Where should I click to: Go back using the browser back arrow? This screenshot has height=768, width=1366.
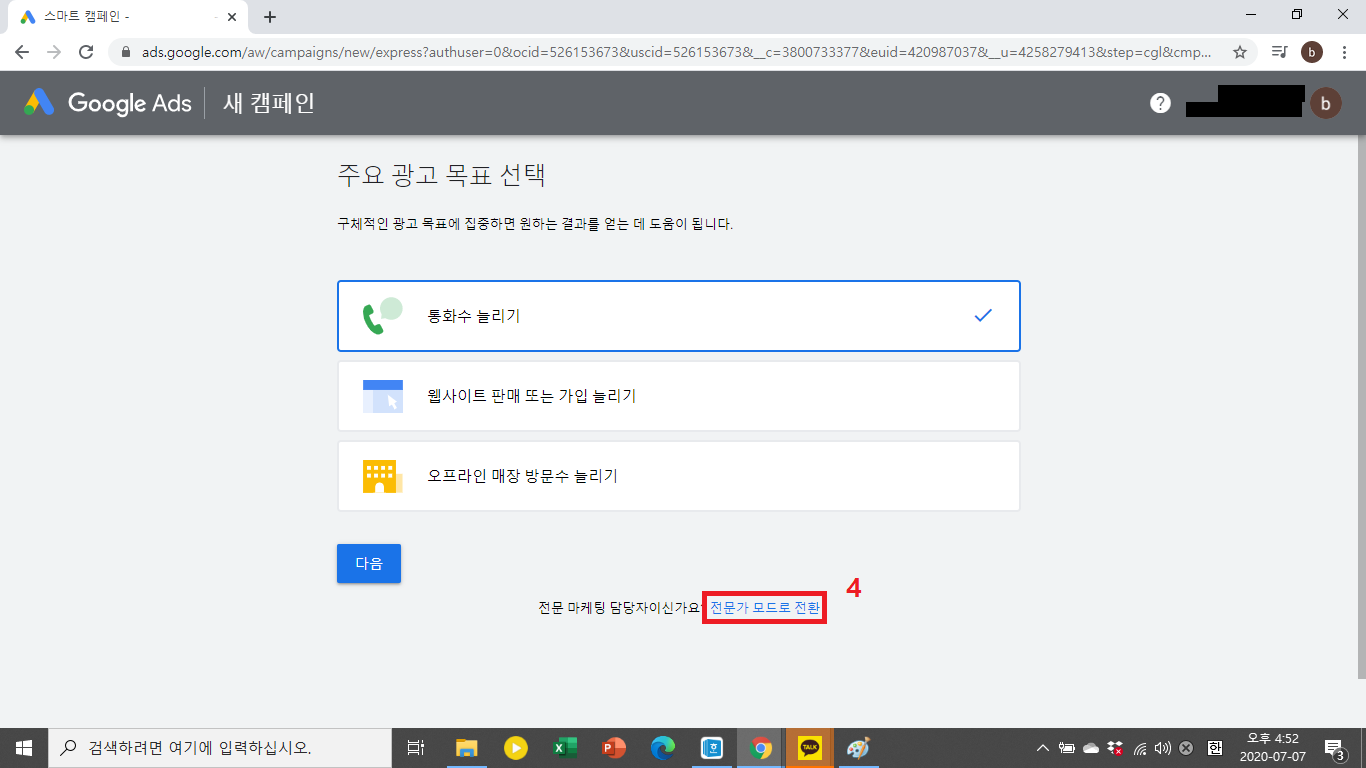point(22,52)
